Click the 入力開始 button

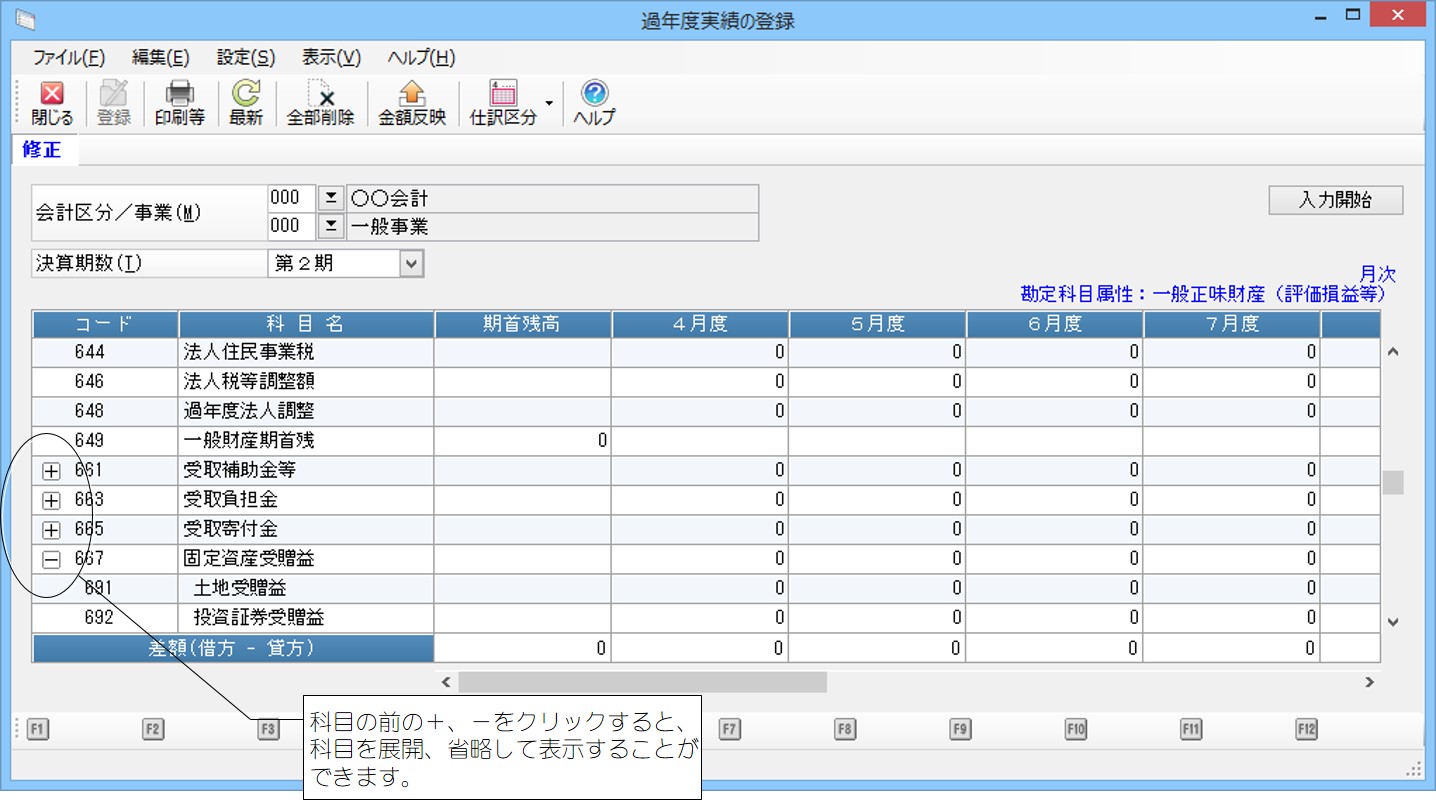pyautogui.click(x=1335, y=200)
